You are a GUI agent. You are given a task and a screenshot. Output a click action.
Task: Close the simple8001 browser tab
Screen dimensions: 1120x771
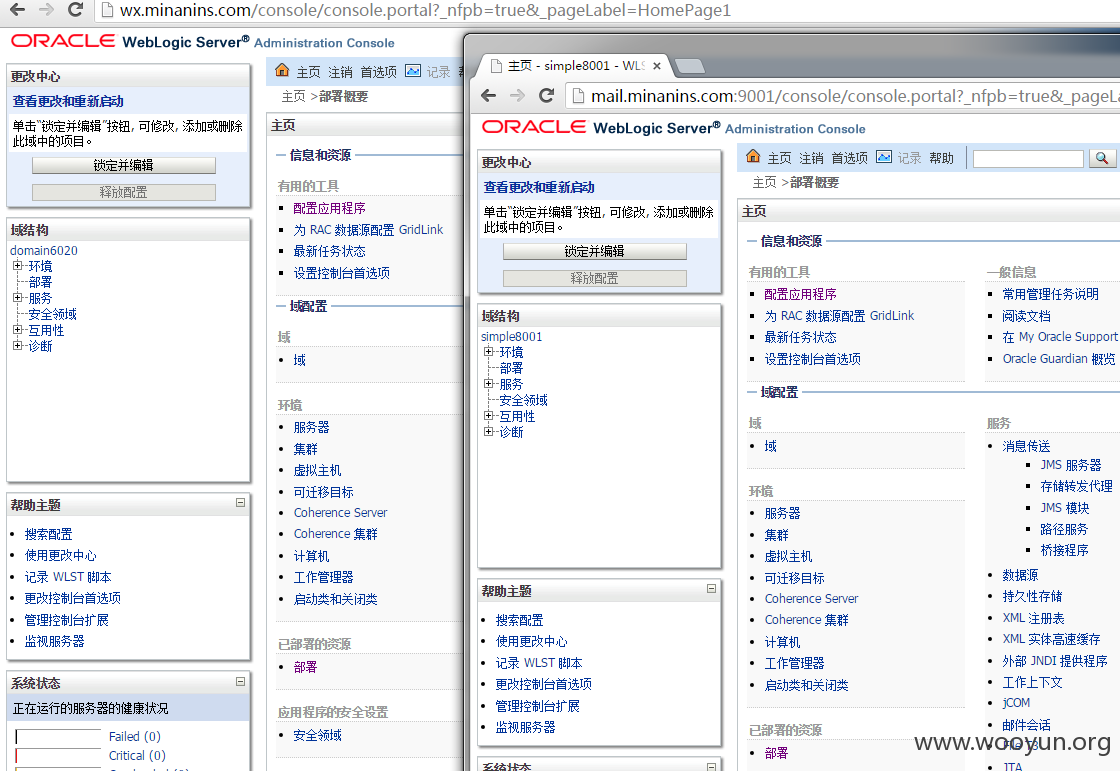[656, 66]
